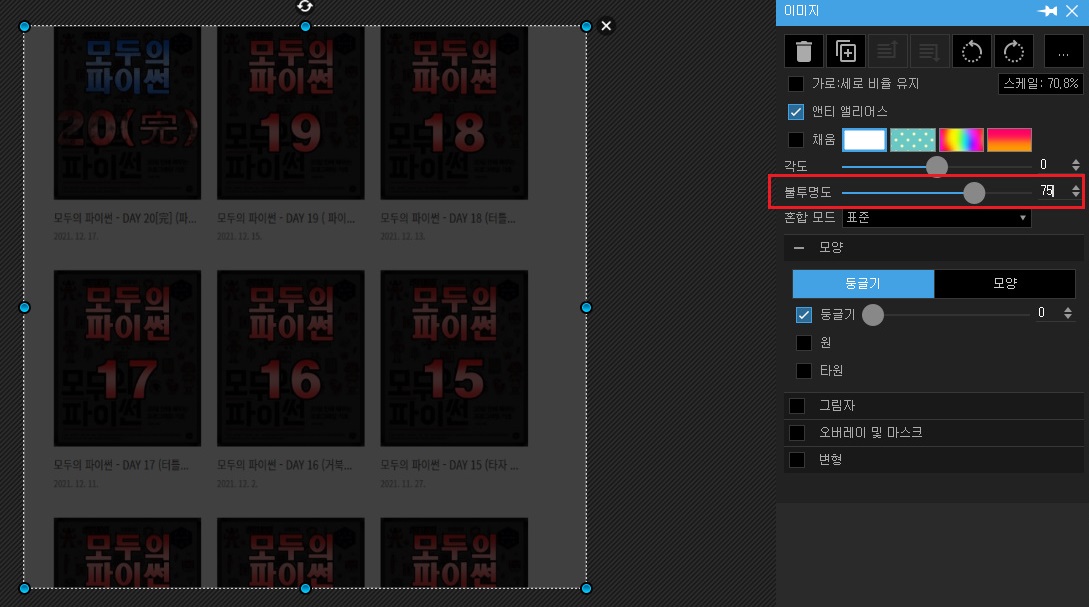Click the bottom-middle selection handle

point(306,589)
